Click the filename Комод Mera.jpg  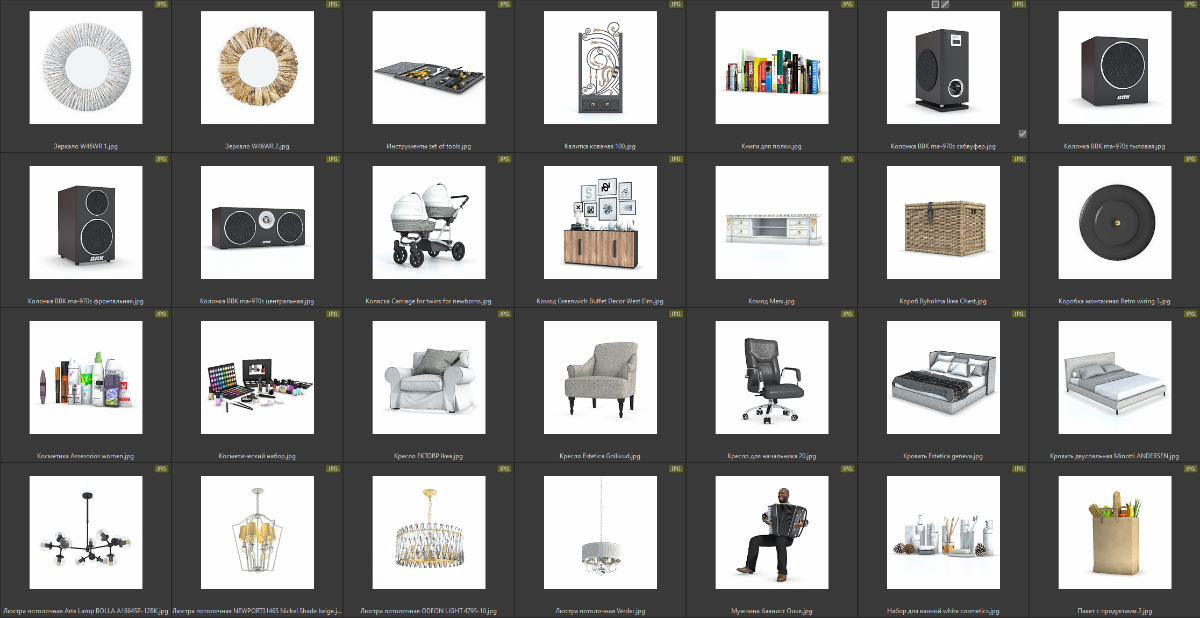click(771, 301)
